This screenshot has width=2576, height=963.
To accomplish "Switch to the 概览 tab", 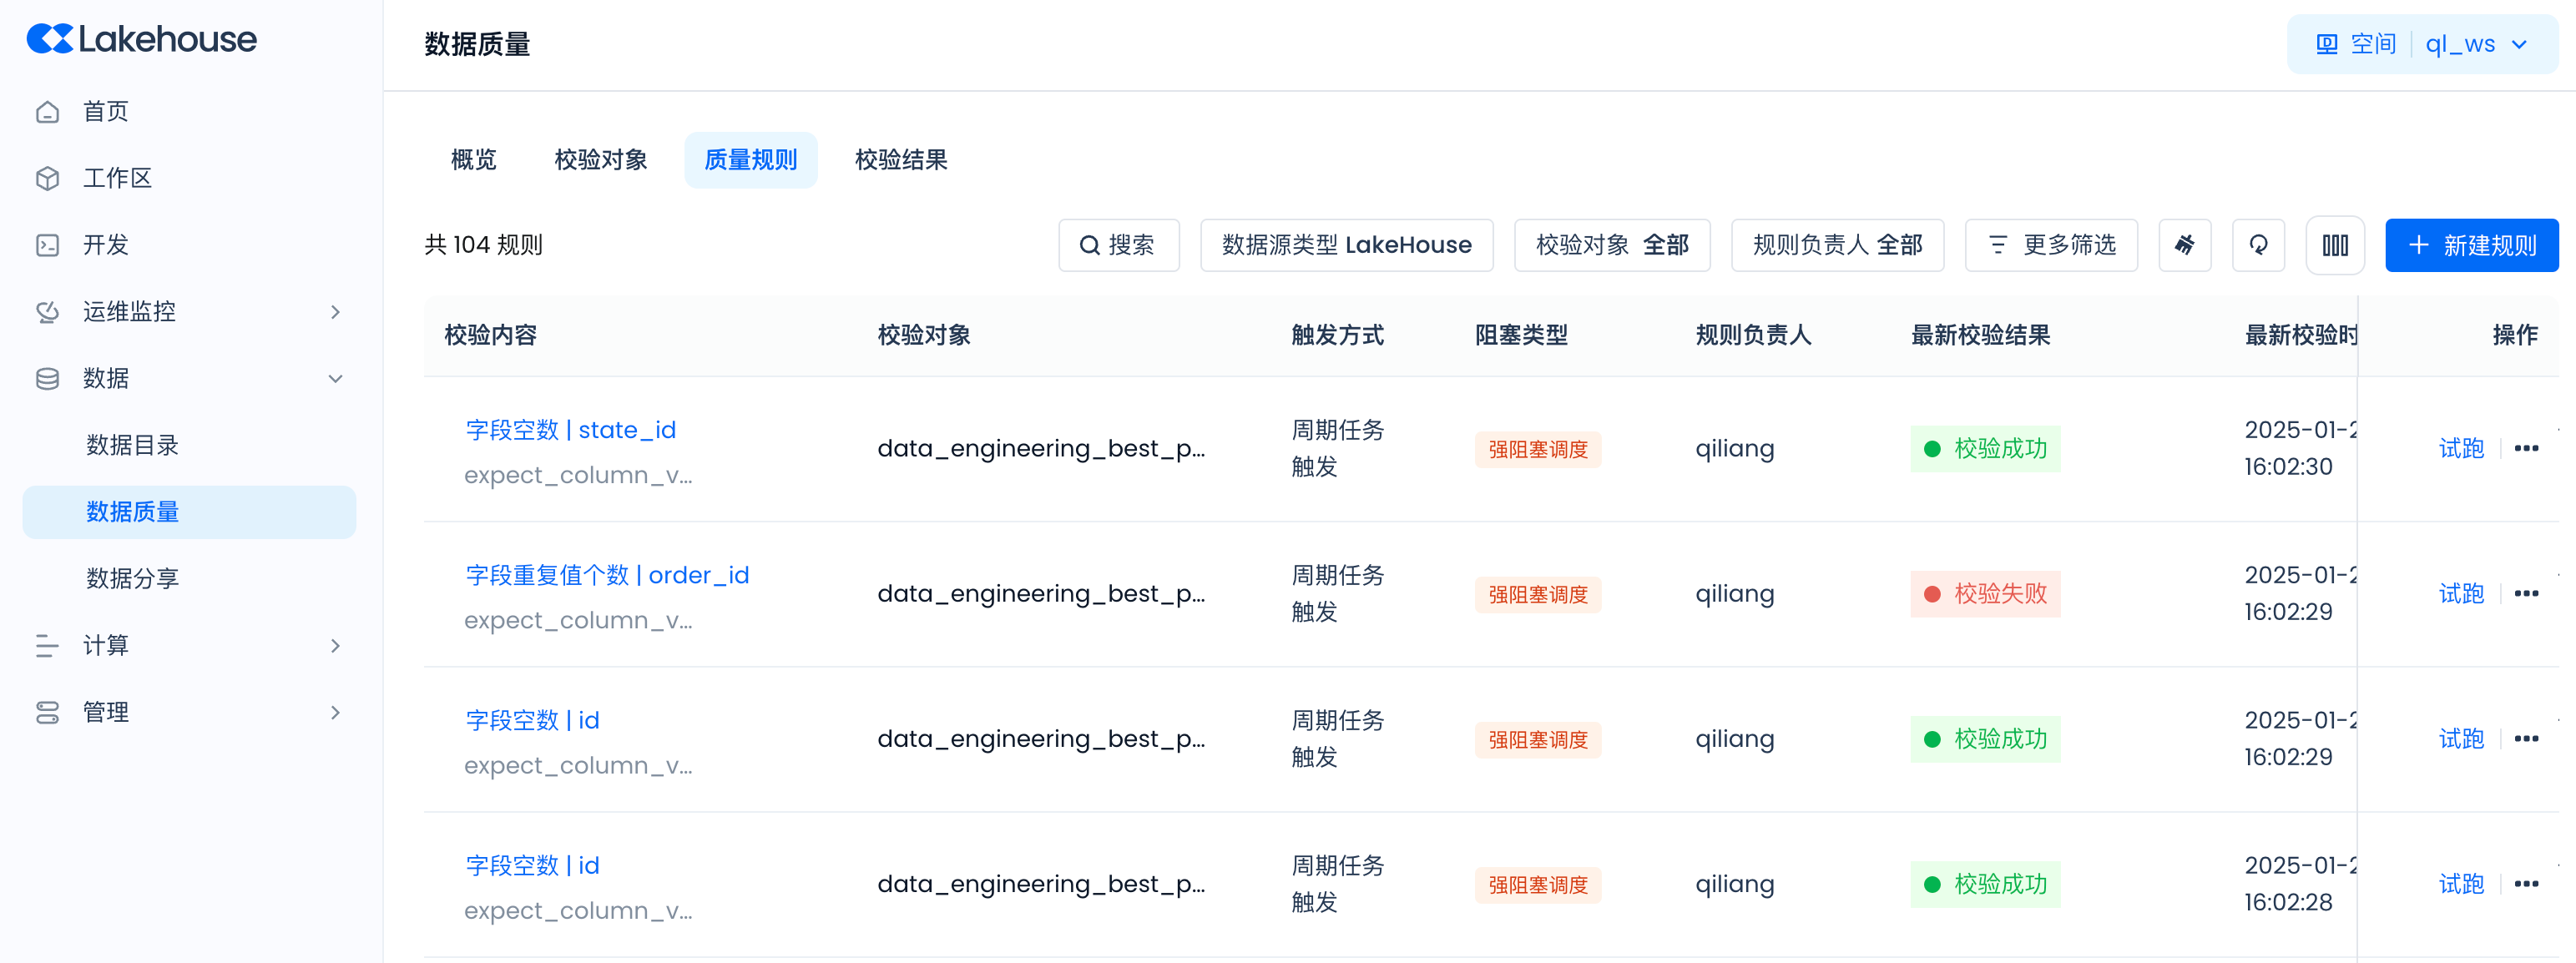I will (473, 160).
